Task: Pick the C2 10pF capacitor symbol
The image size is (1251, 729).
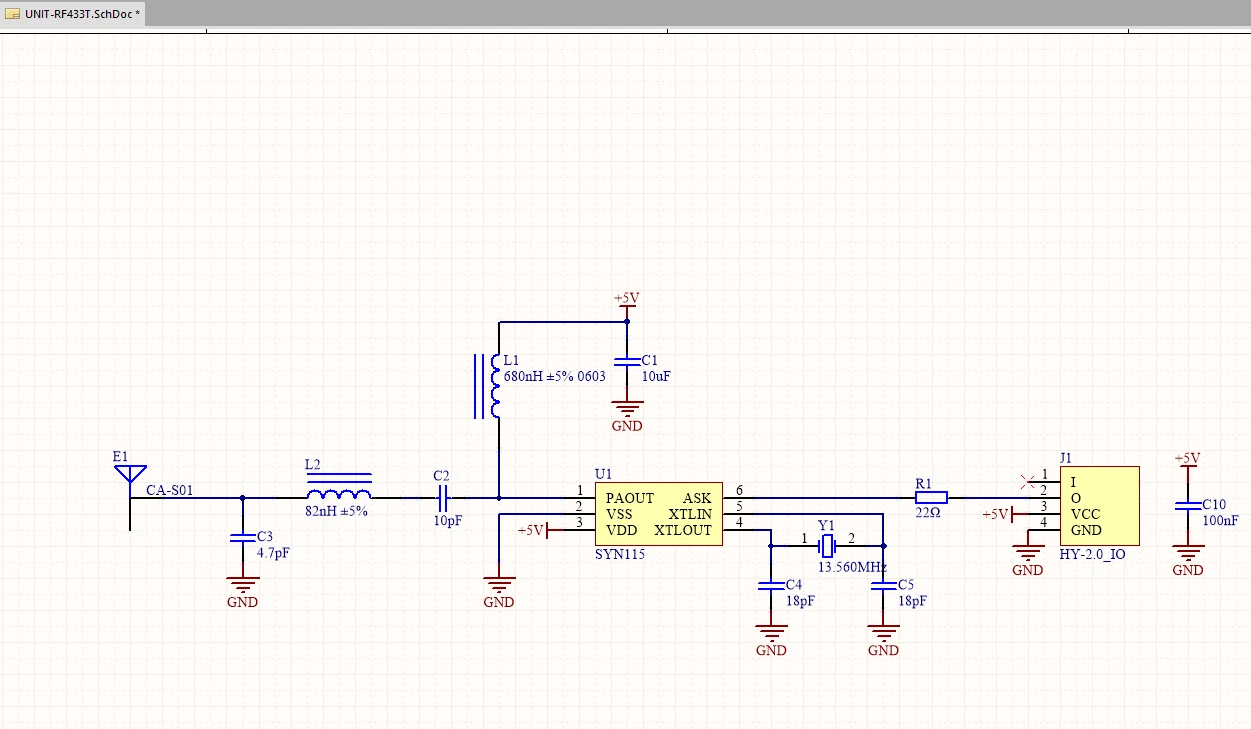Action: (x=442, y=497)
